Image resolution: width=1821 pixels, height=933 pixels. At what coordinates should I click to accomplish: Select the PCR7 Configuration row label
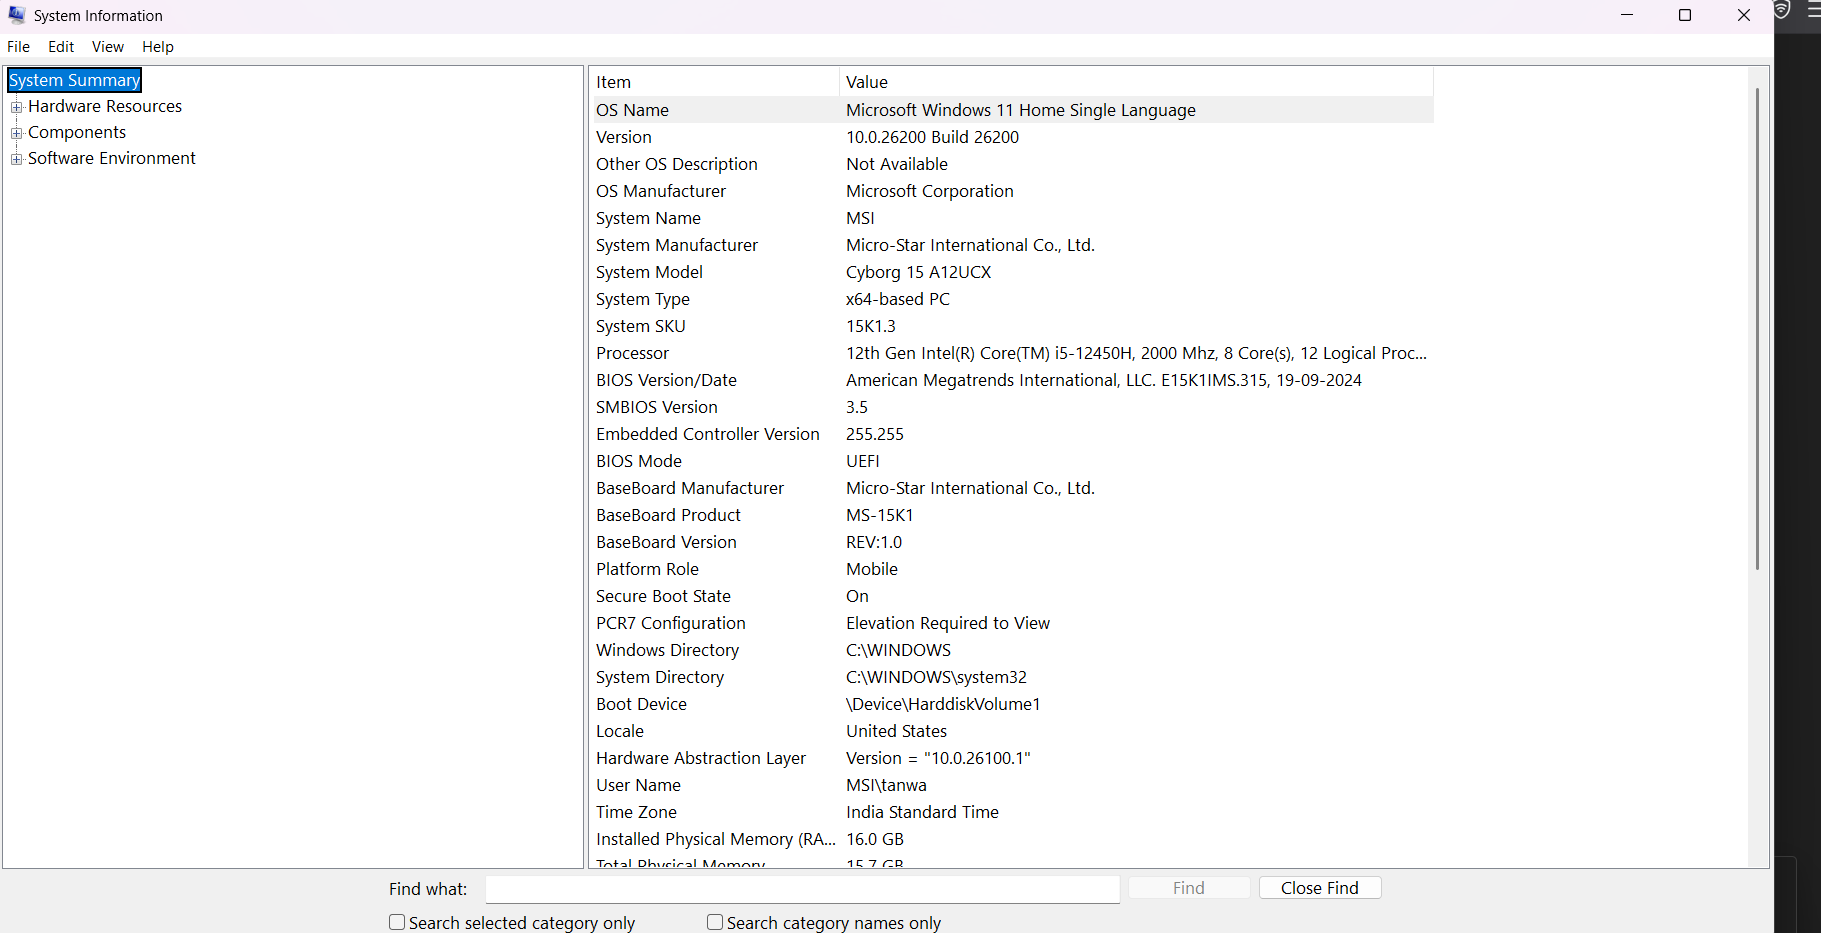671,623
